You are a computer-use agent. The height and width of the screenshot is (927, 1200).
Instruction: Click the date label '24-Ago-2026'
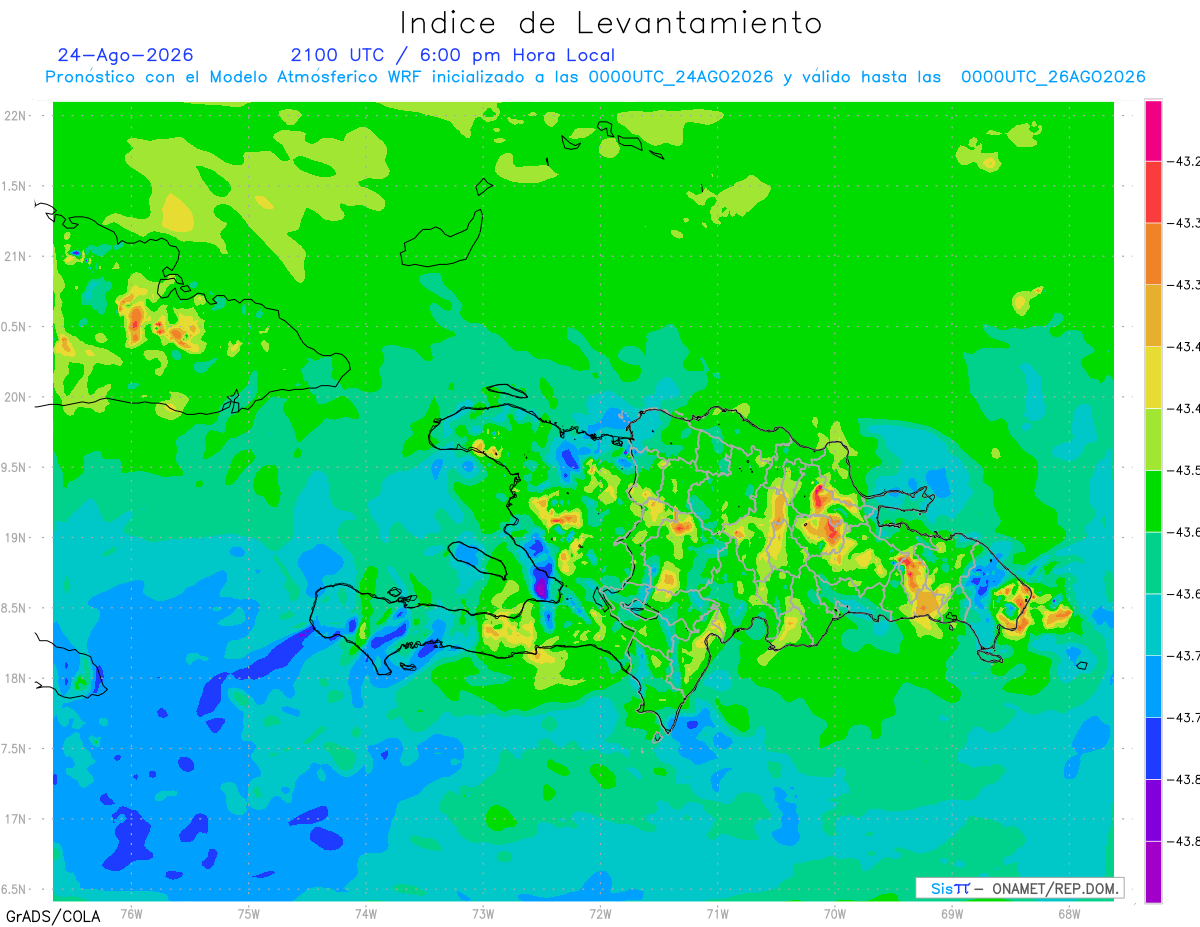(126, 55)
